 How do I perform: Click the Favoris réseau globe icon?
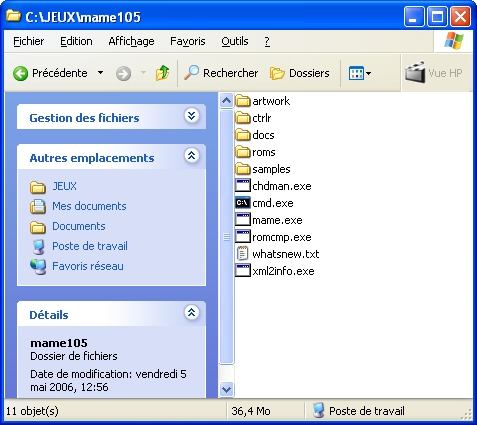[x=38, y=267]
